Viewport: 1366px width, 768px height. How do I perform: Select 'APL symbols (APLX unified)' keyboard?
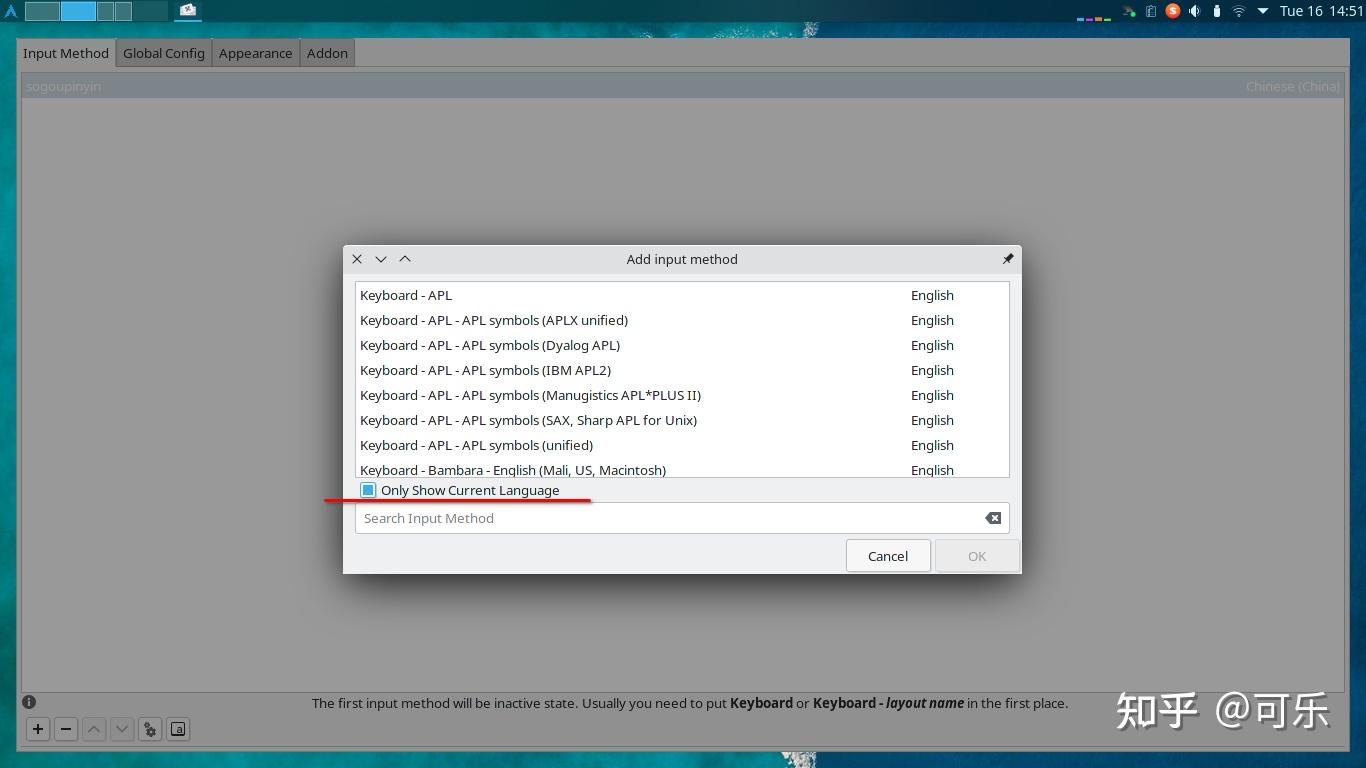(682, 320)
